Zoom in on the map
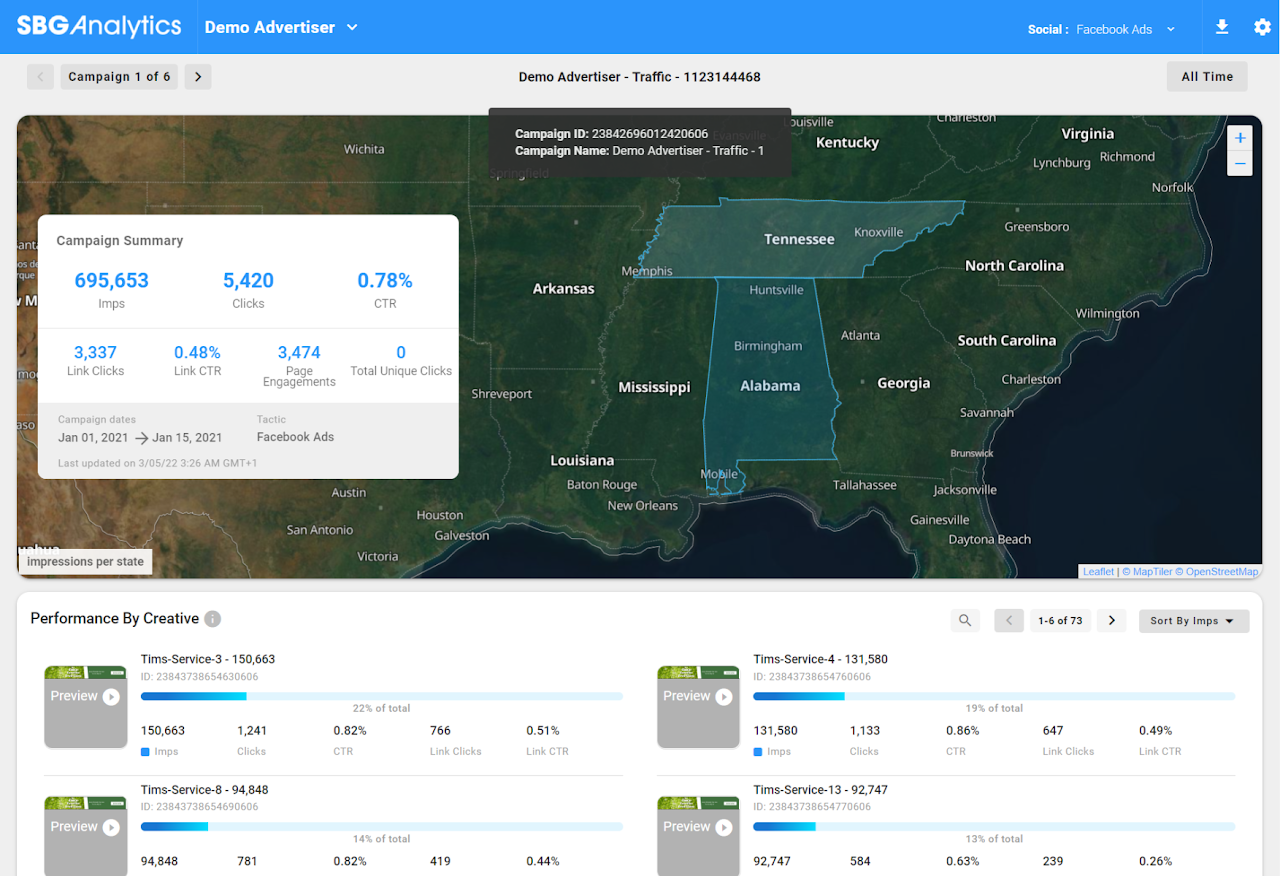1280x876 pixels. click(x=1239, y=138)
